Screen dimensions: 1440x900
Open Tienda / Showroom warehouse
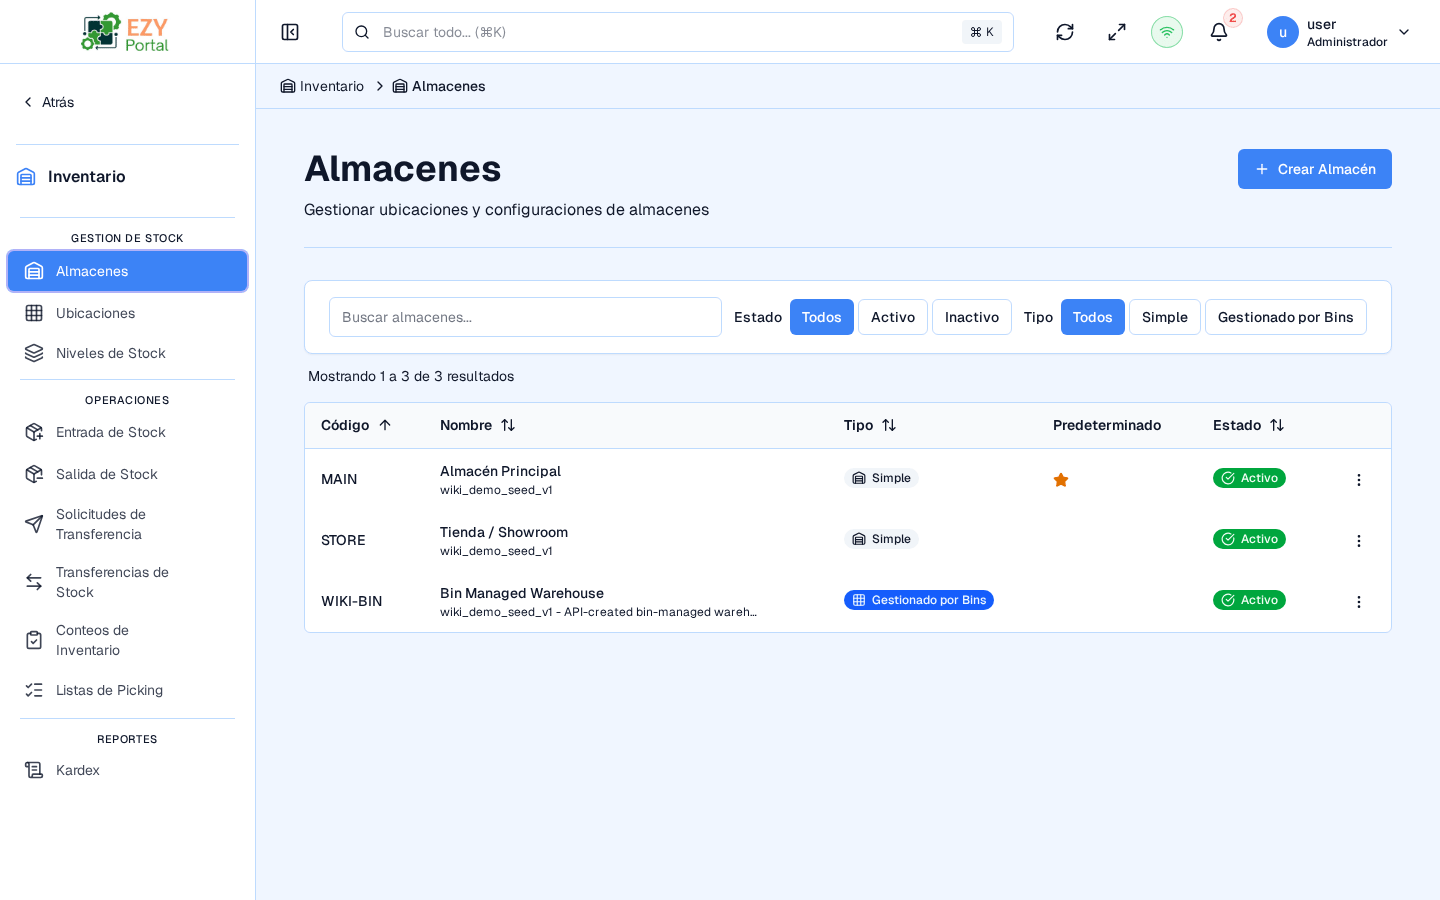coord(504,532)
